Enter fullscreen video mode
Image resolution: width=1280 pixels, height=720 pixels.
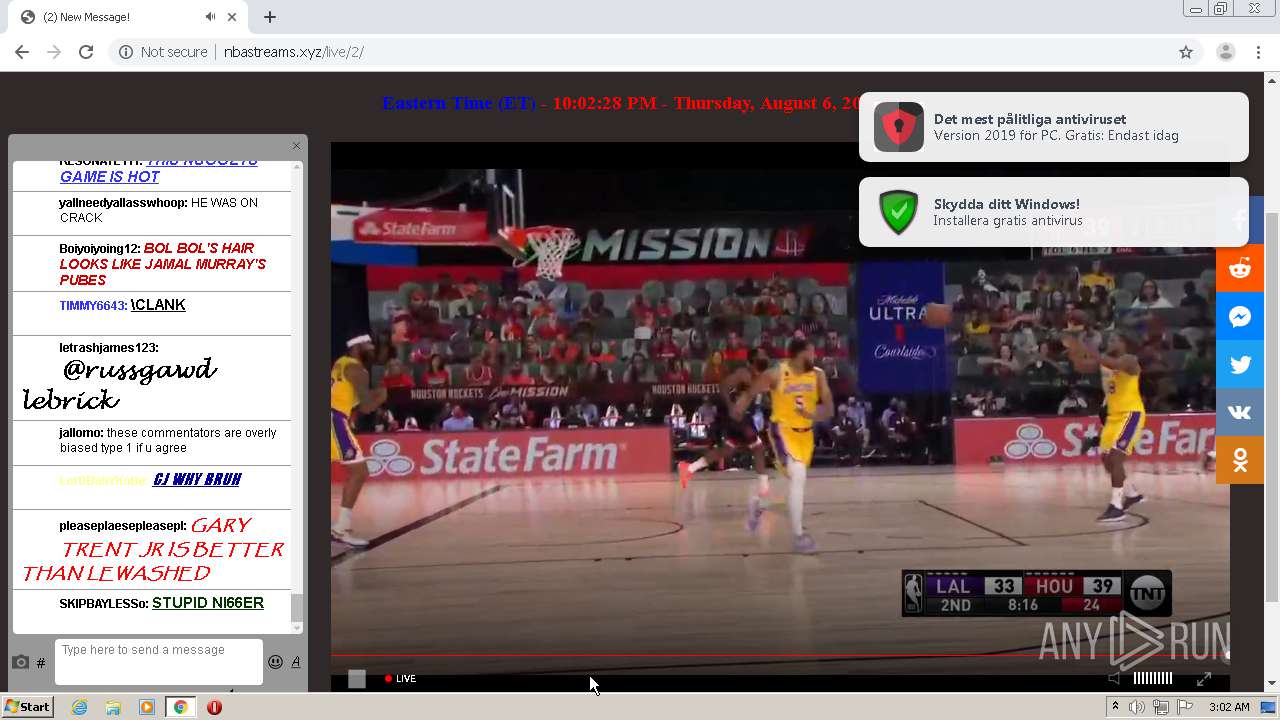1204,679
